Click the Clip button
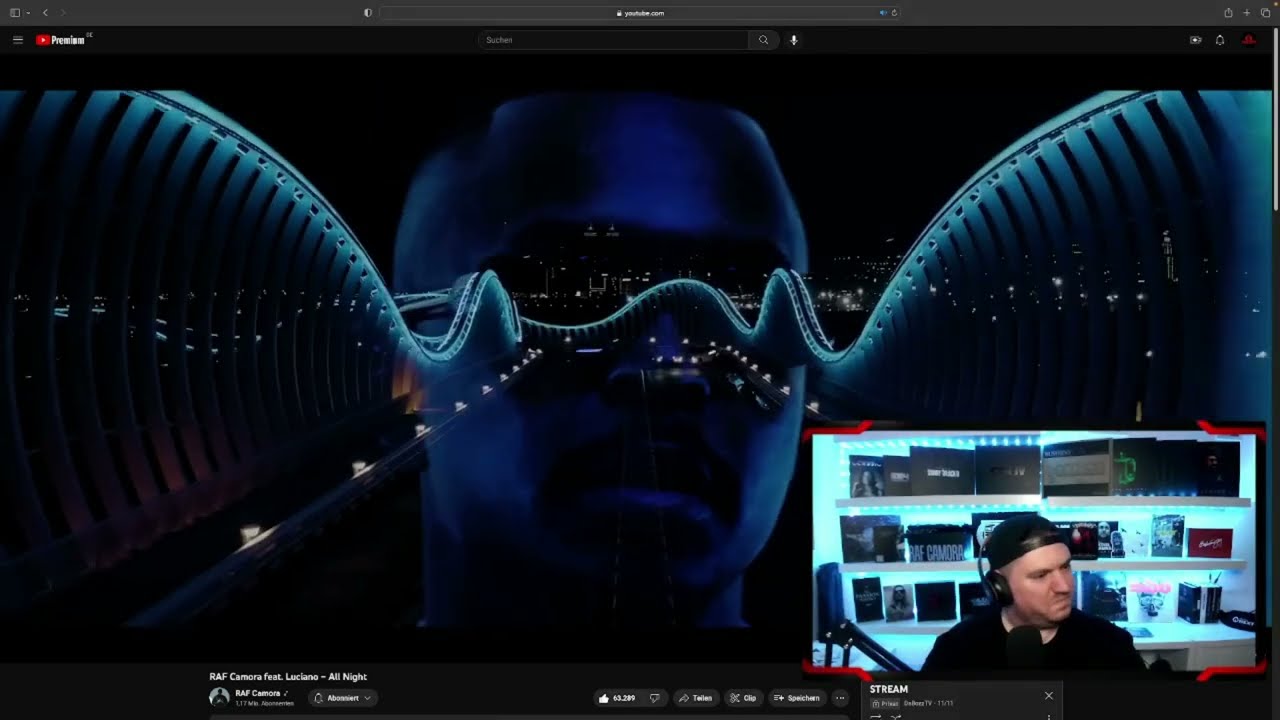1280x720 pixels. pyautogui.click(x=743, y=698)
